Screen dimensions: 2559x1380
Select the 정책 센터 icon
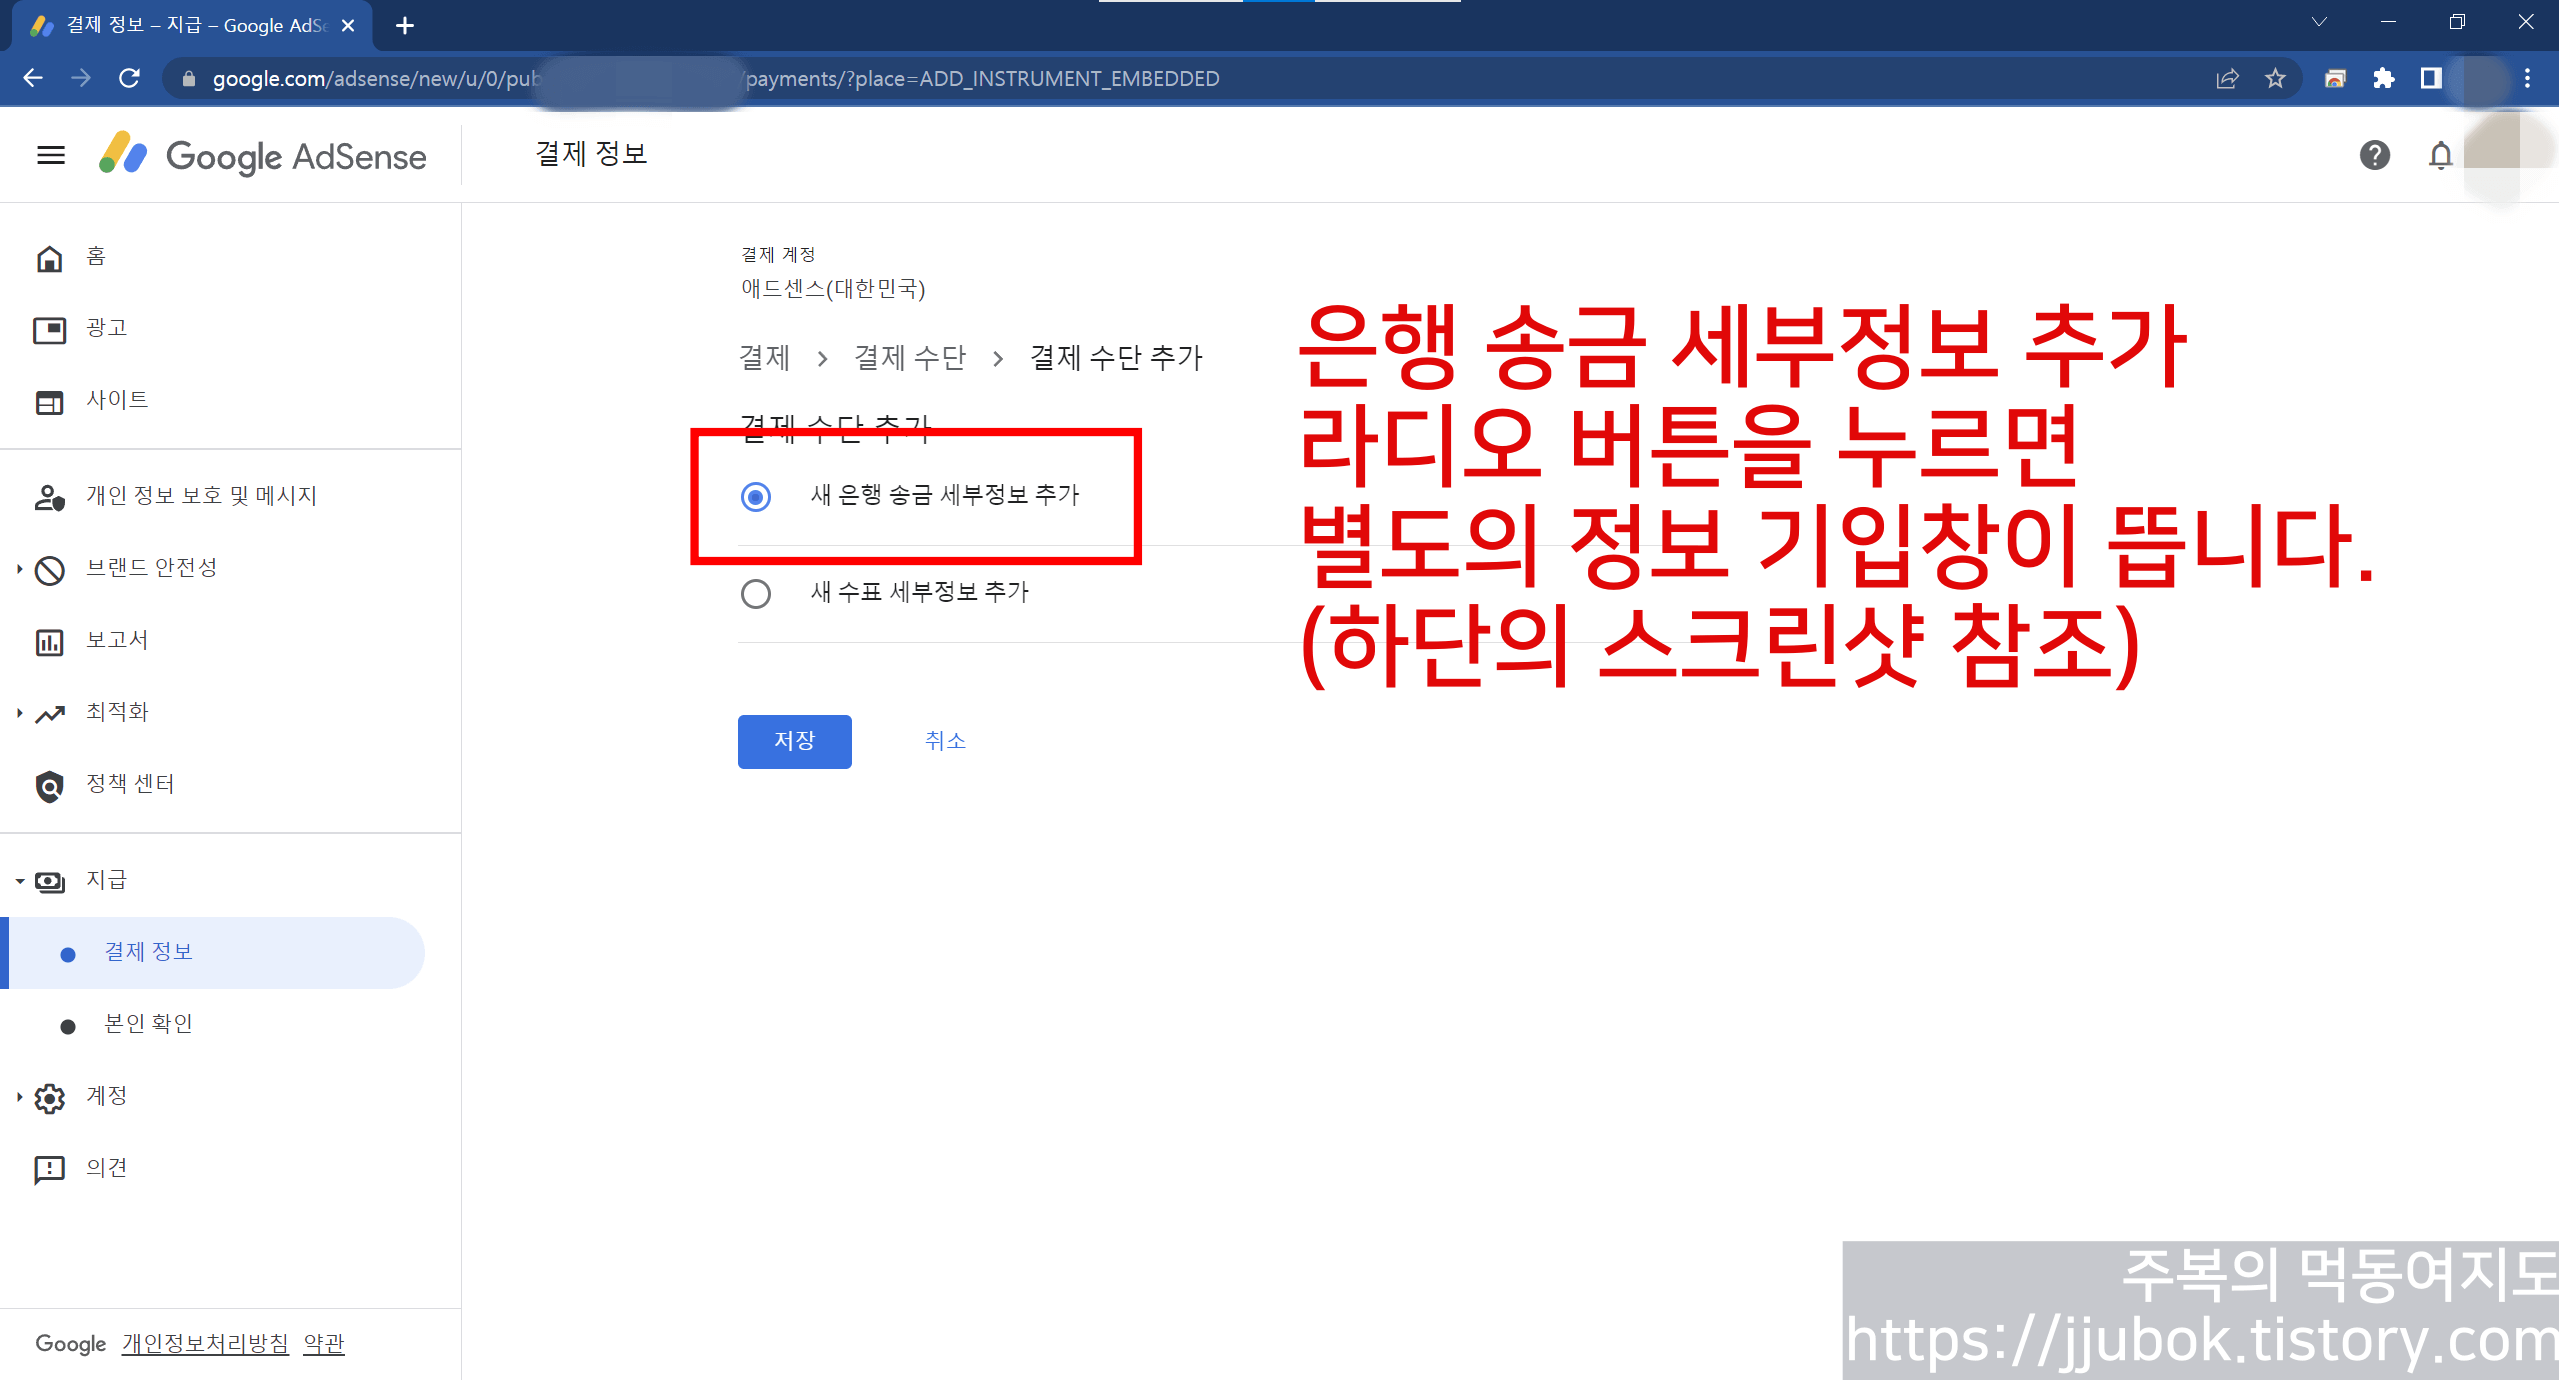point(49,785)
